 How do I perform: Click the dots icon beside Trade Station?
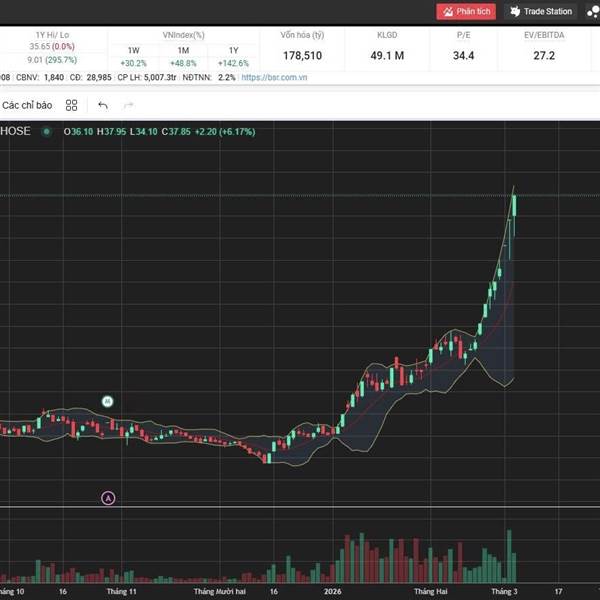(593, 11)
